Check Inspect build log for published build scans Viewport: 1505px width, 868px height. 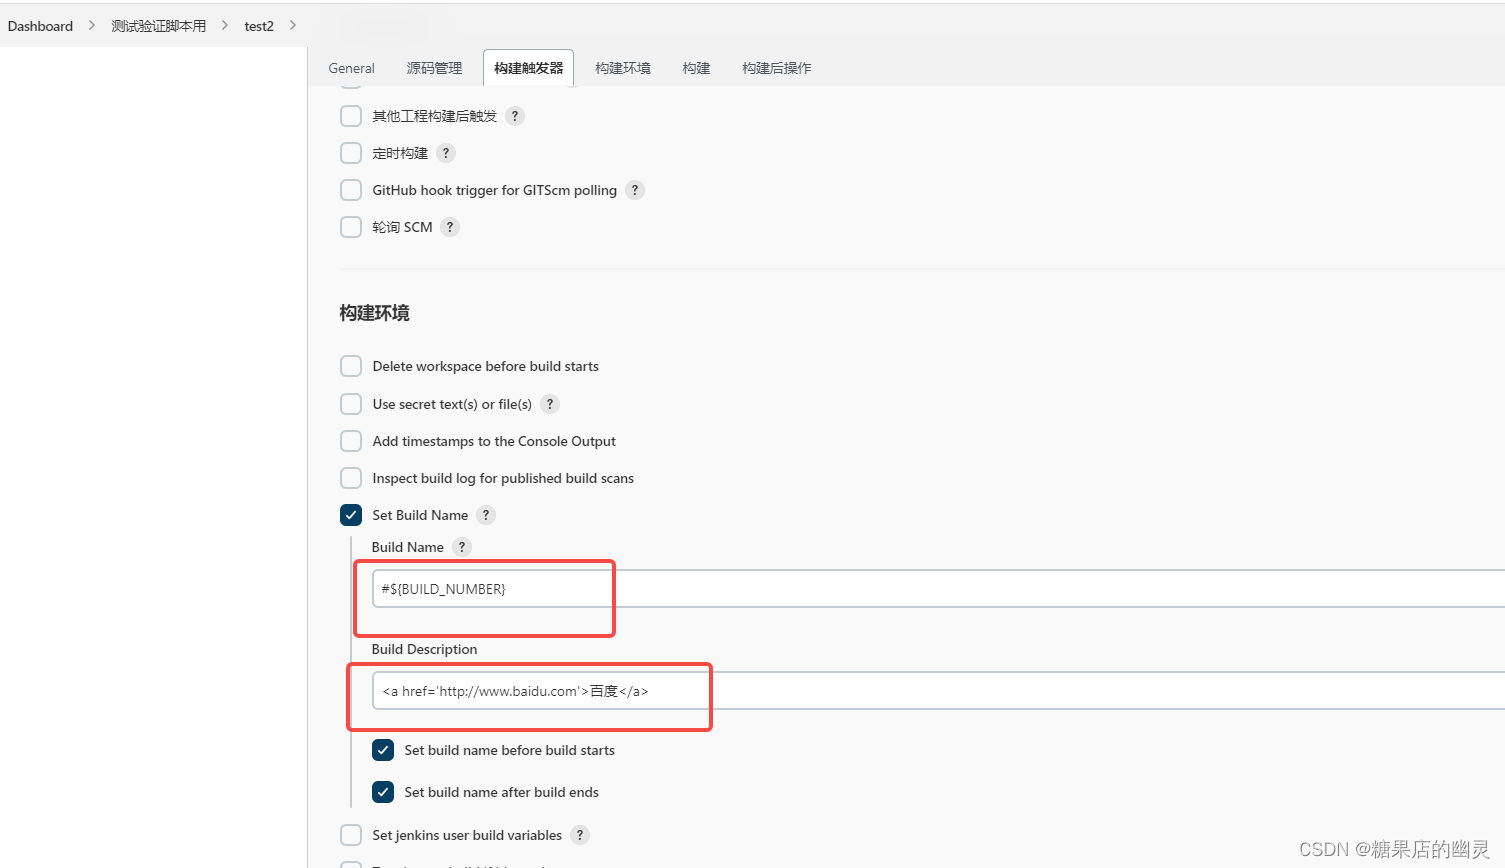(x=351, y=478)
